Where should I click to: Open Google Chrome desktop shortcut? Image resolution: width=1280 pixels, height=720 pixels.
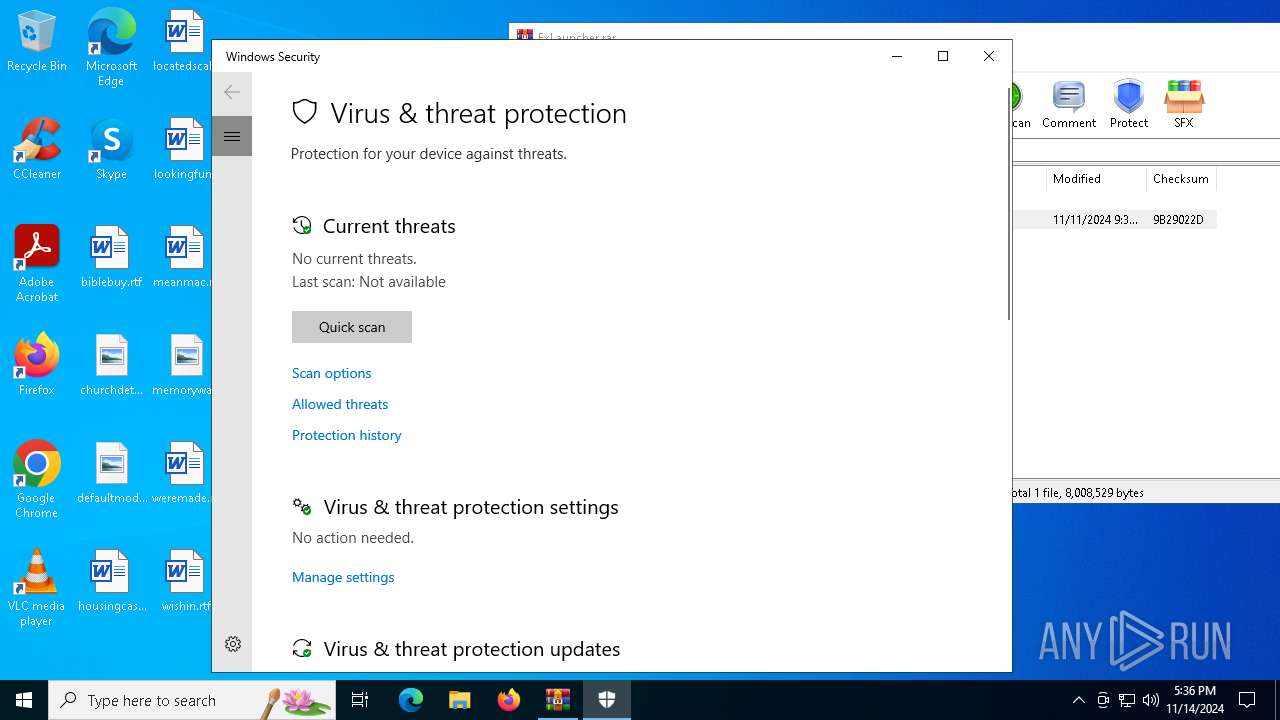pos(37,480)
